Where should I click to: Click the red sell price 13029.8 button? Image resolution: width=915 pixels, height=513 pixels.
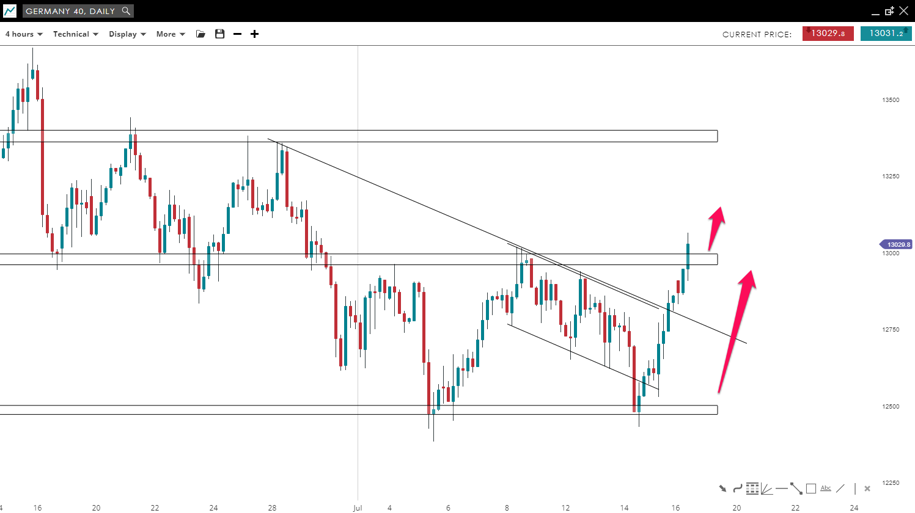pos(828,34)
